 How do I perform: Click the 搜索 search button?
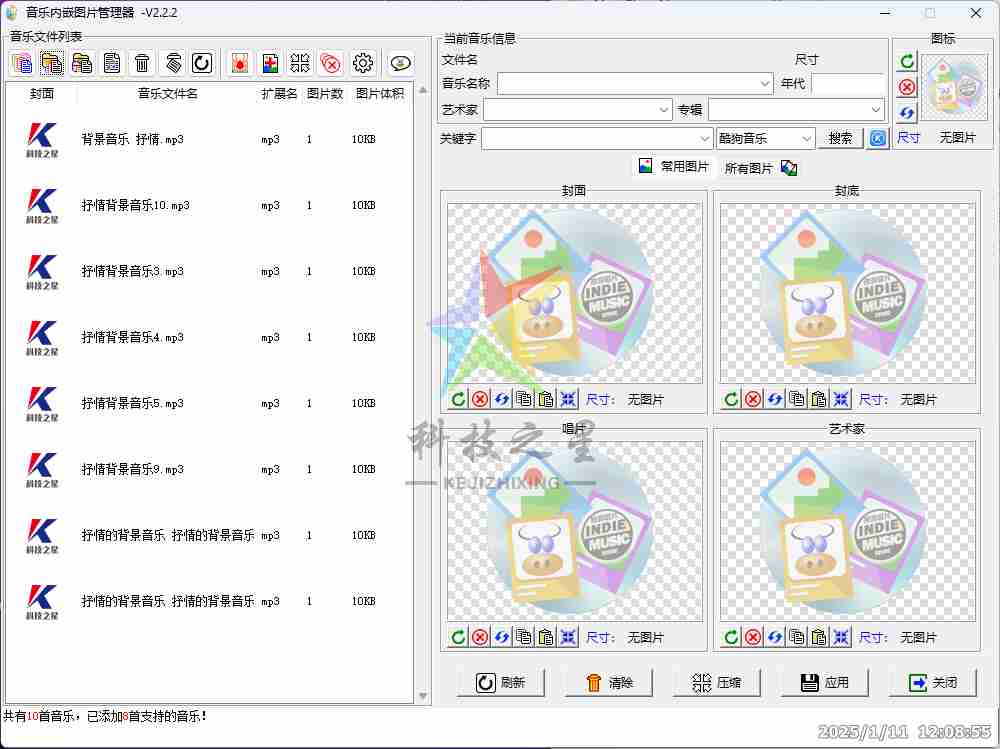(x=840, y=138)
